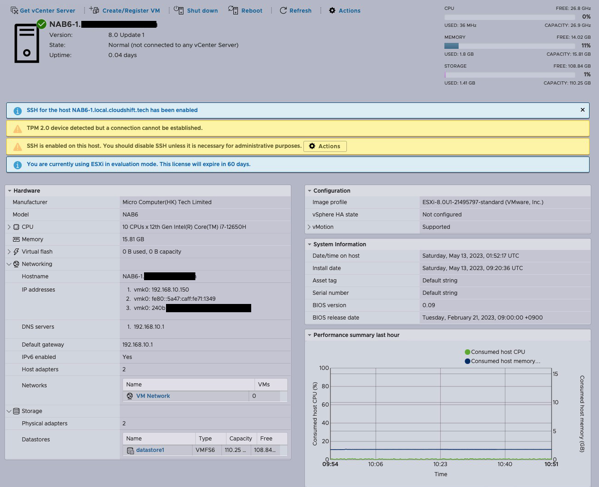
Task: Click the vSphere HA state Not configured
Action: point(442,214)
